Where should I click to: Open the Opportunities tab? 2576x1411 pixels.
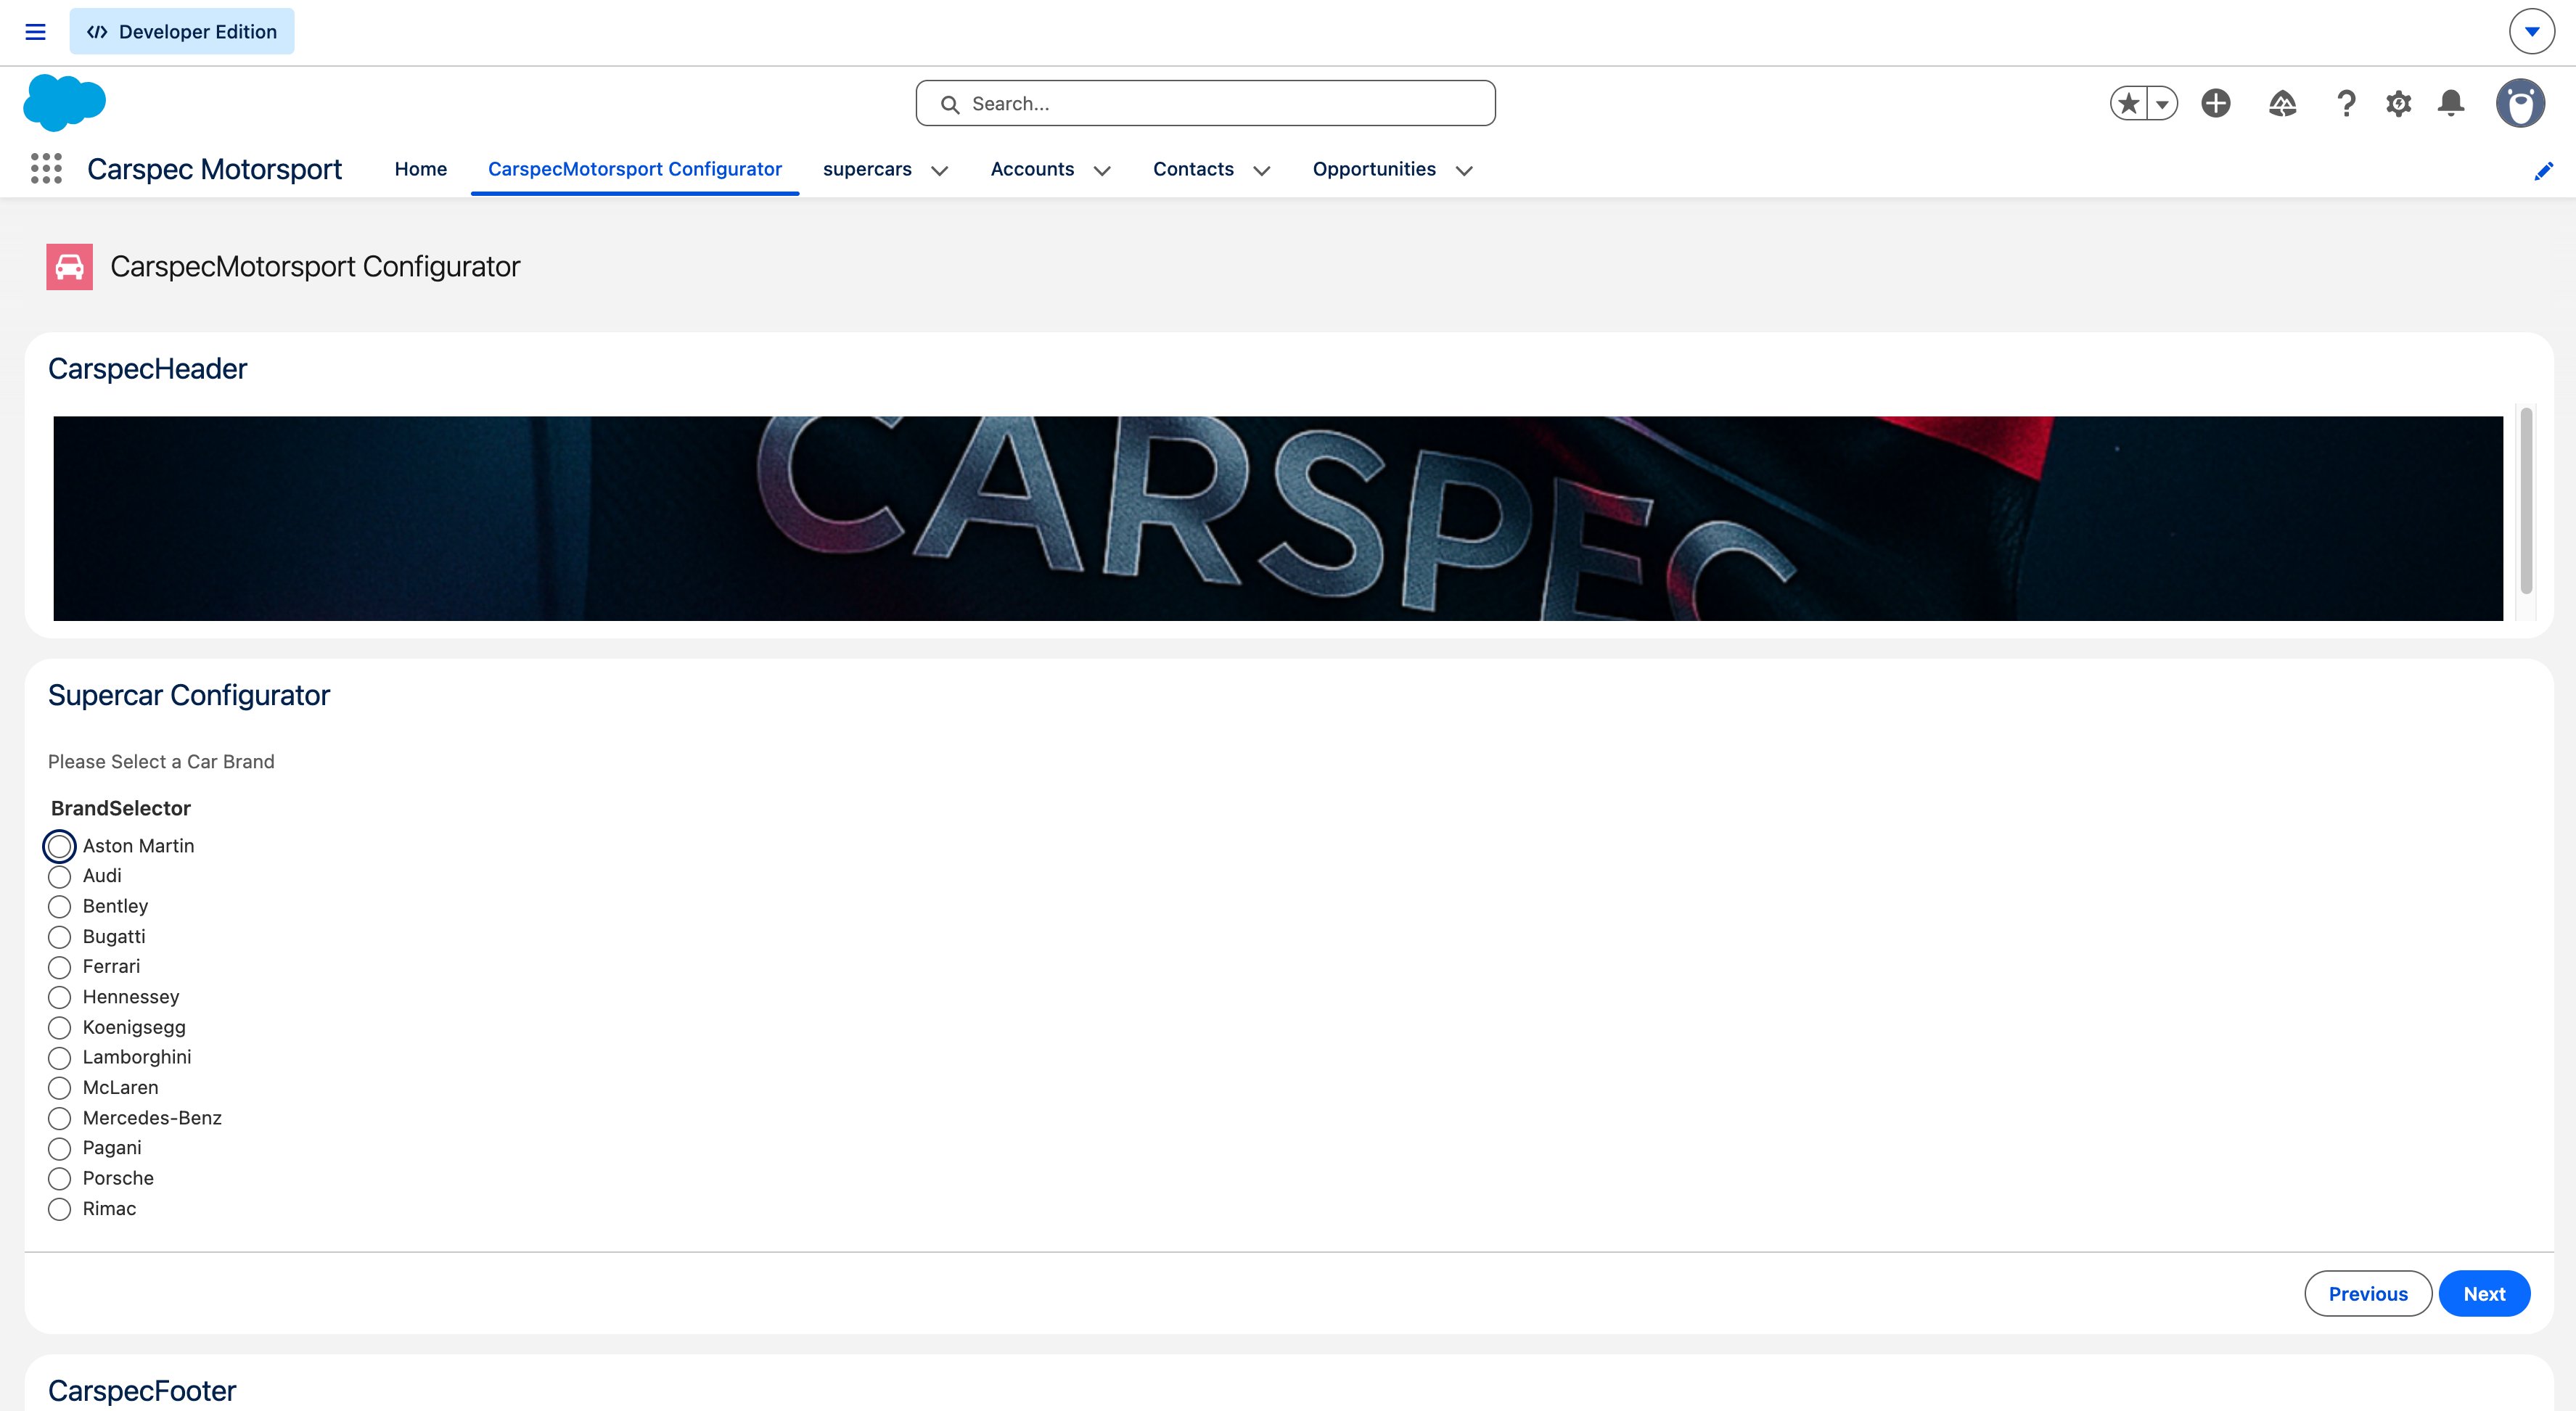click(x=1374, y=169)
